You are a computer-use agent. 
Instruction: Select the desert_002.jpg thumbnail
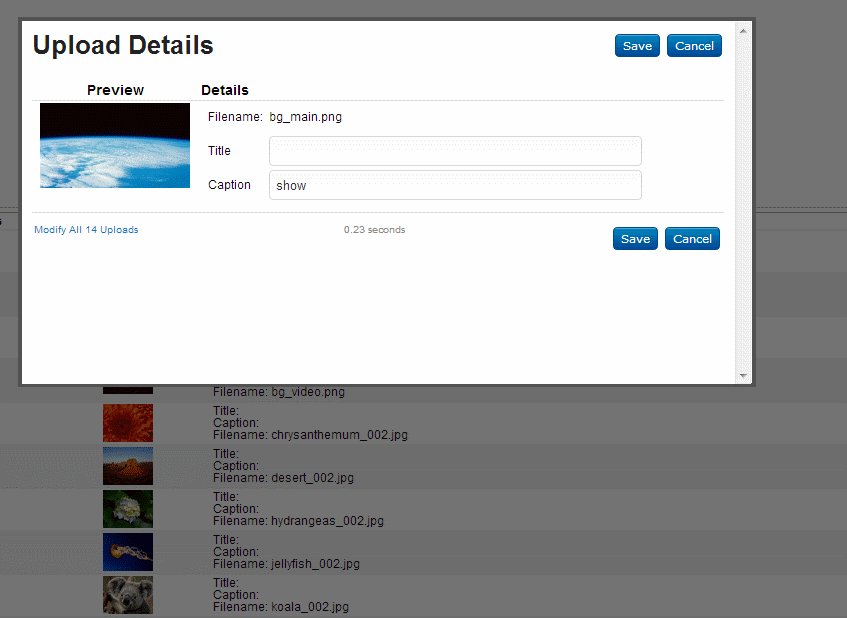pyautogui.click(x=128, y=466)
